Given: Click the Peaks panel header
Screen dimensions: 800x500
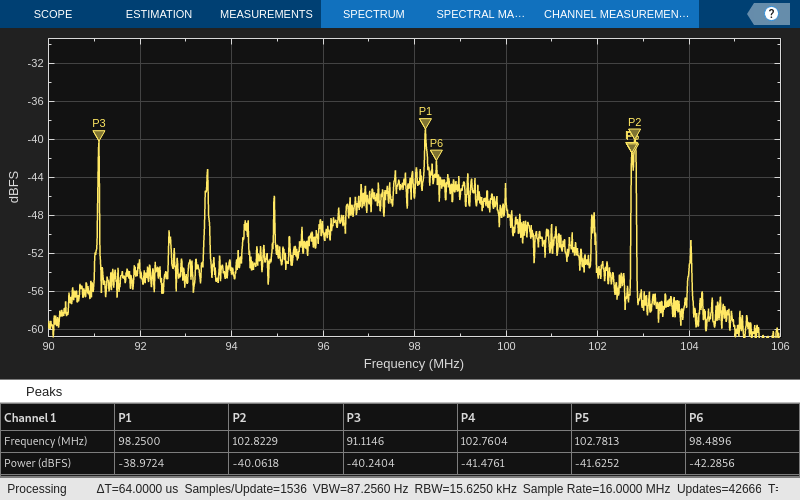Looking at the screenshot, I should pyautogui.click(x=44, y=391).
